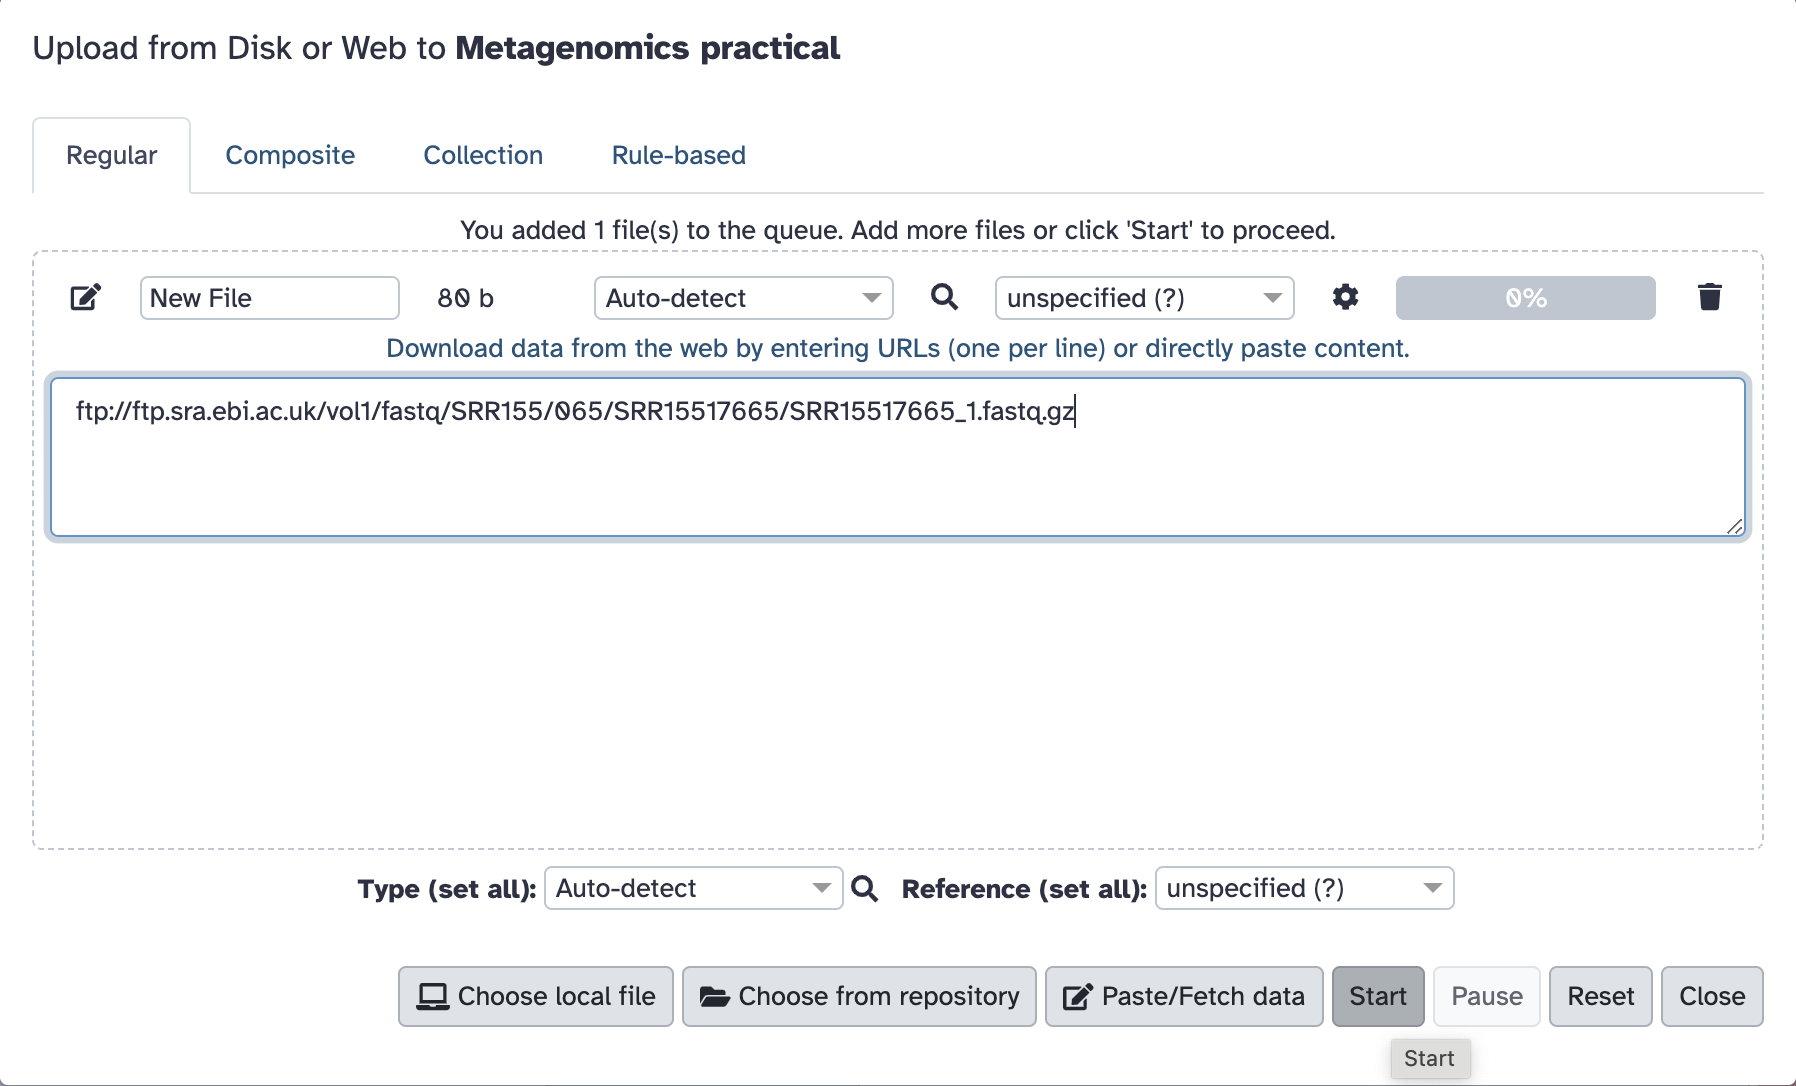Viewport: 1796px width, 1086px height.
Task: Open the Collection tab
Action: (483, 155)
